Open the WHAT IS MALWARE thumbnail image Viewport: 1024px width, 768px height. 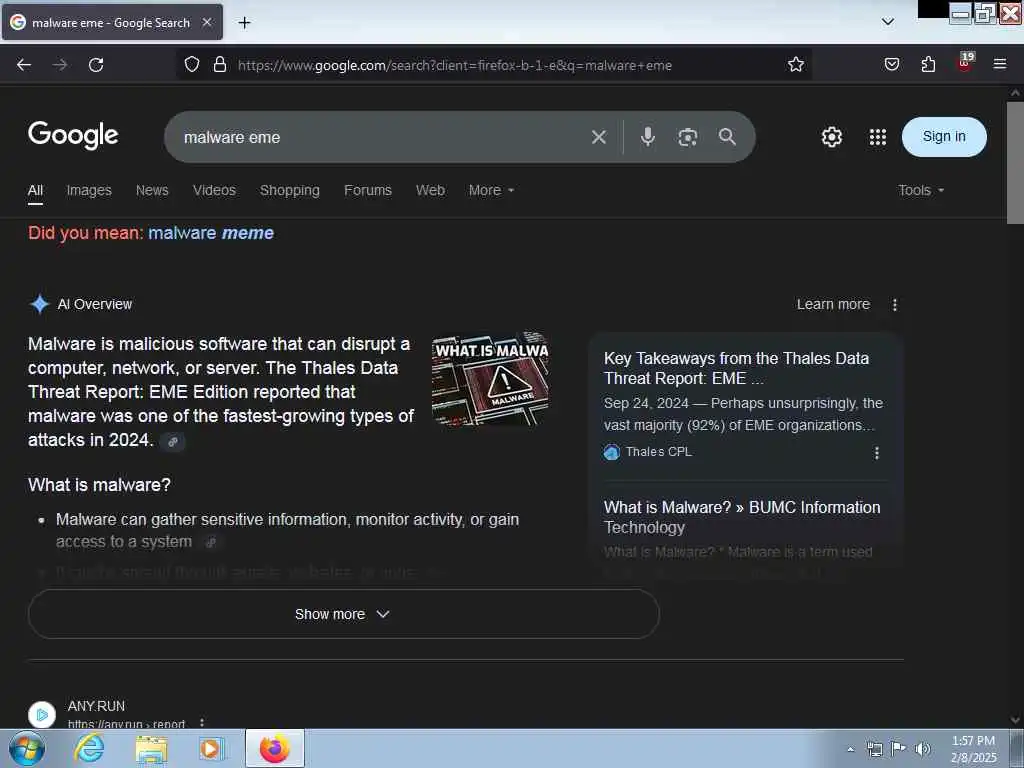coord(490,379)
